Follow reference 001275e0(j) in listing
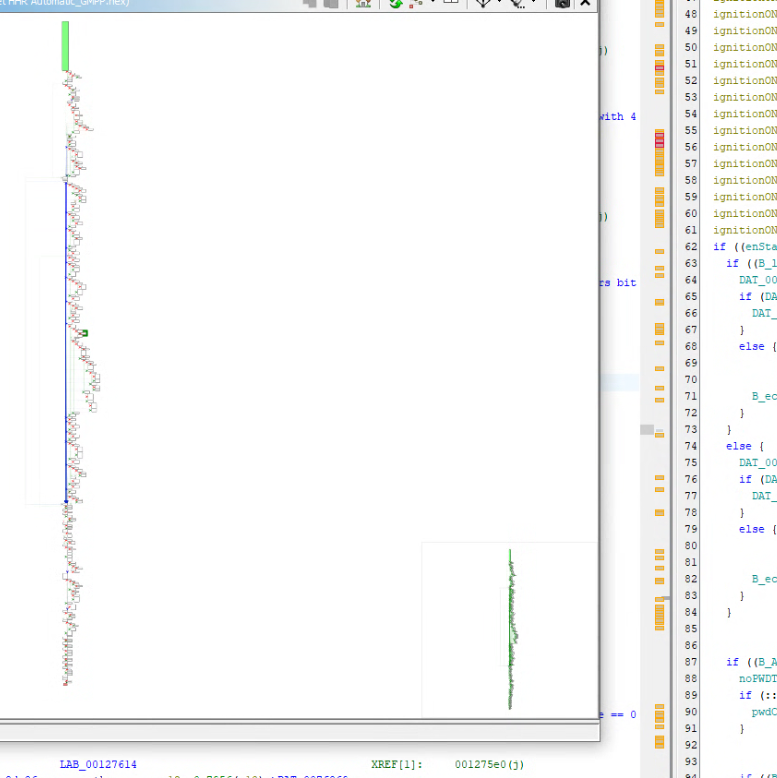 pyautogui.click(x=489, y=764)
